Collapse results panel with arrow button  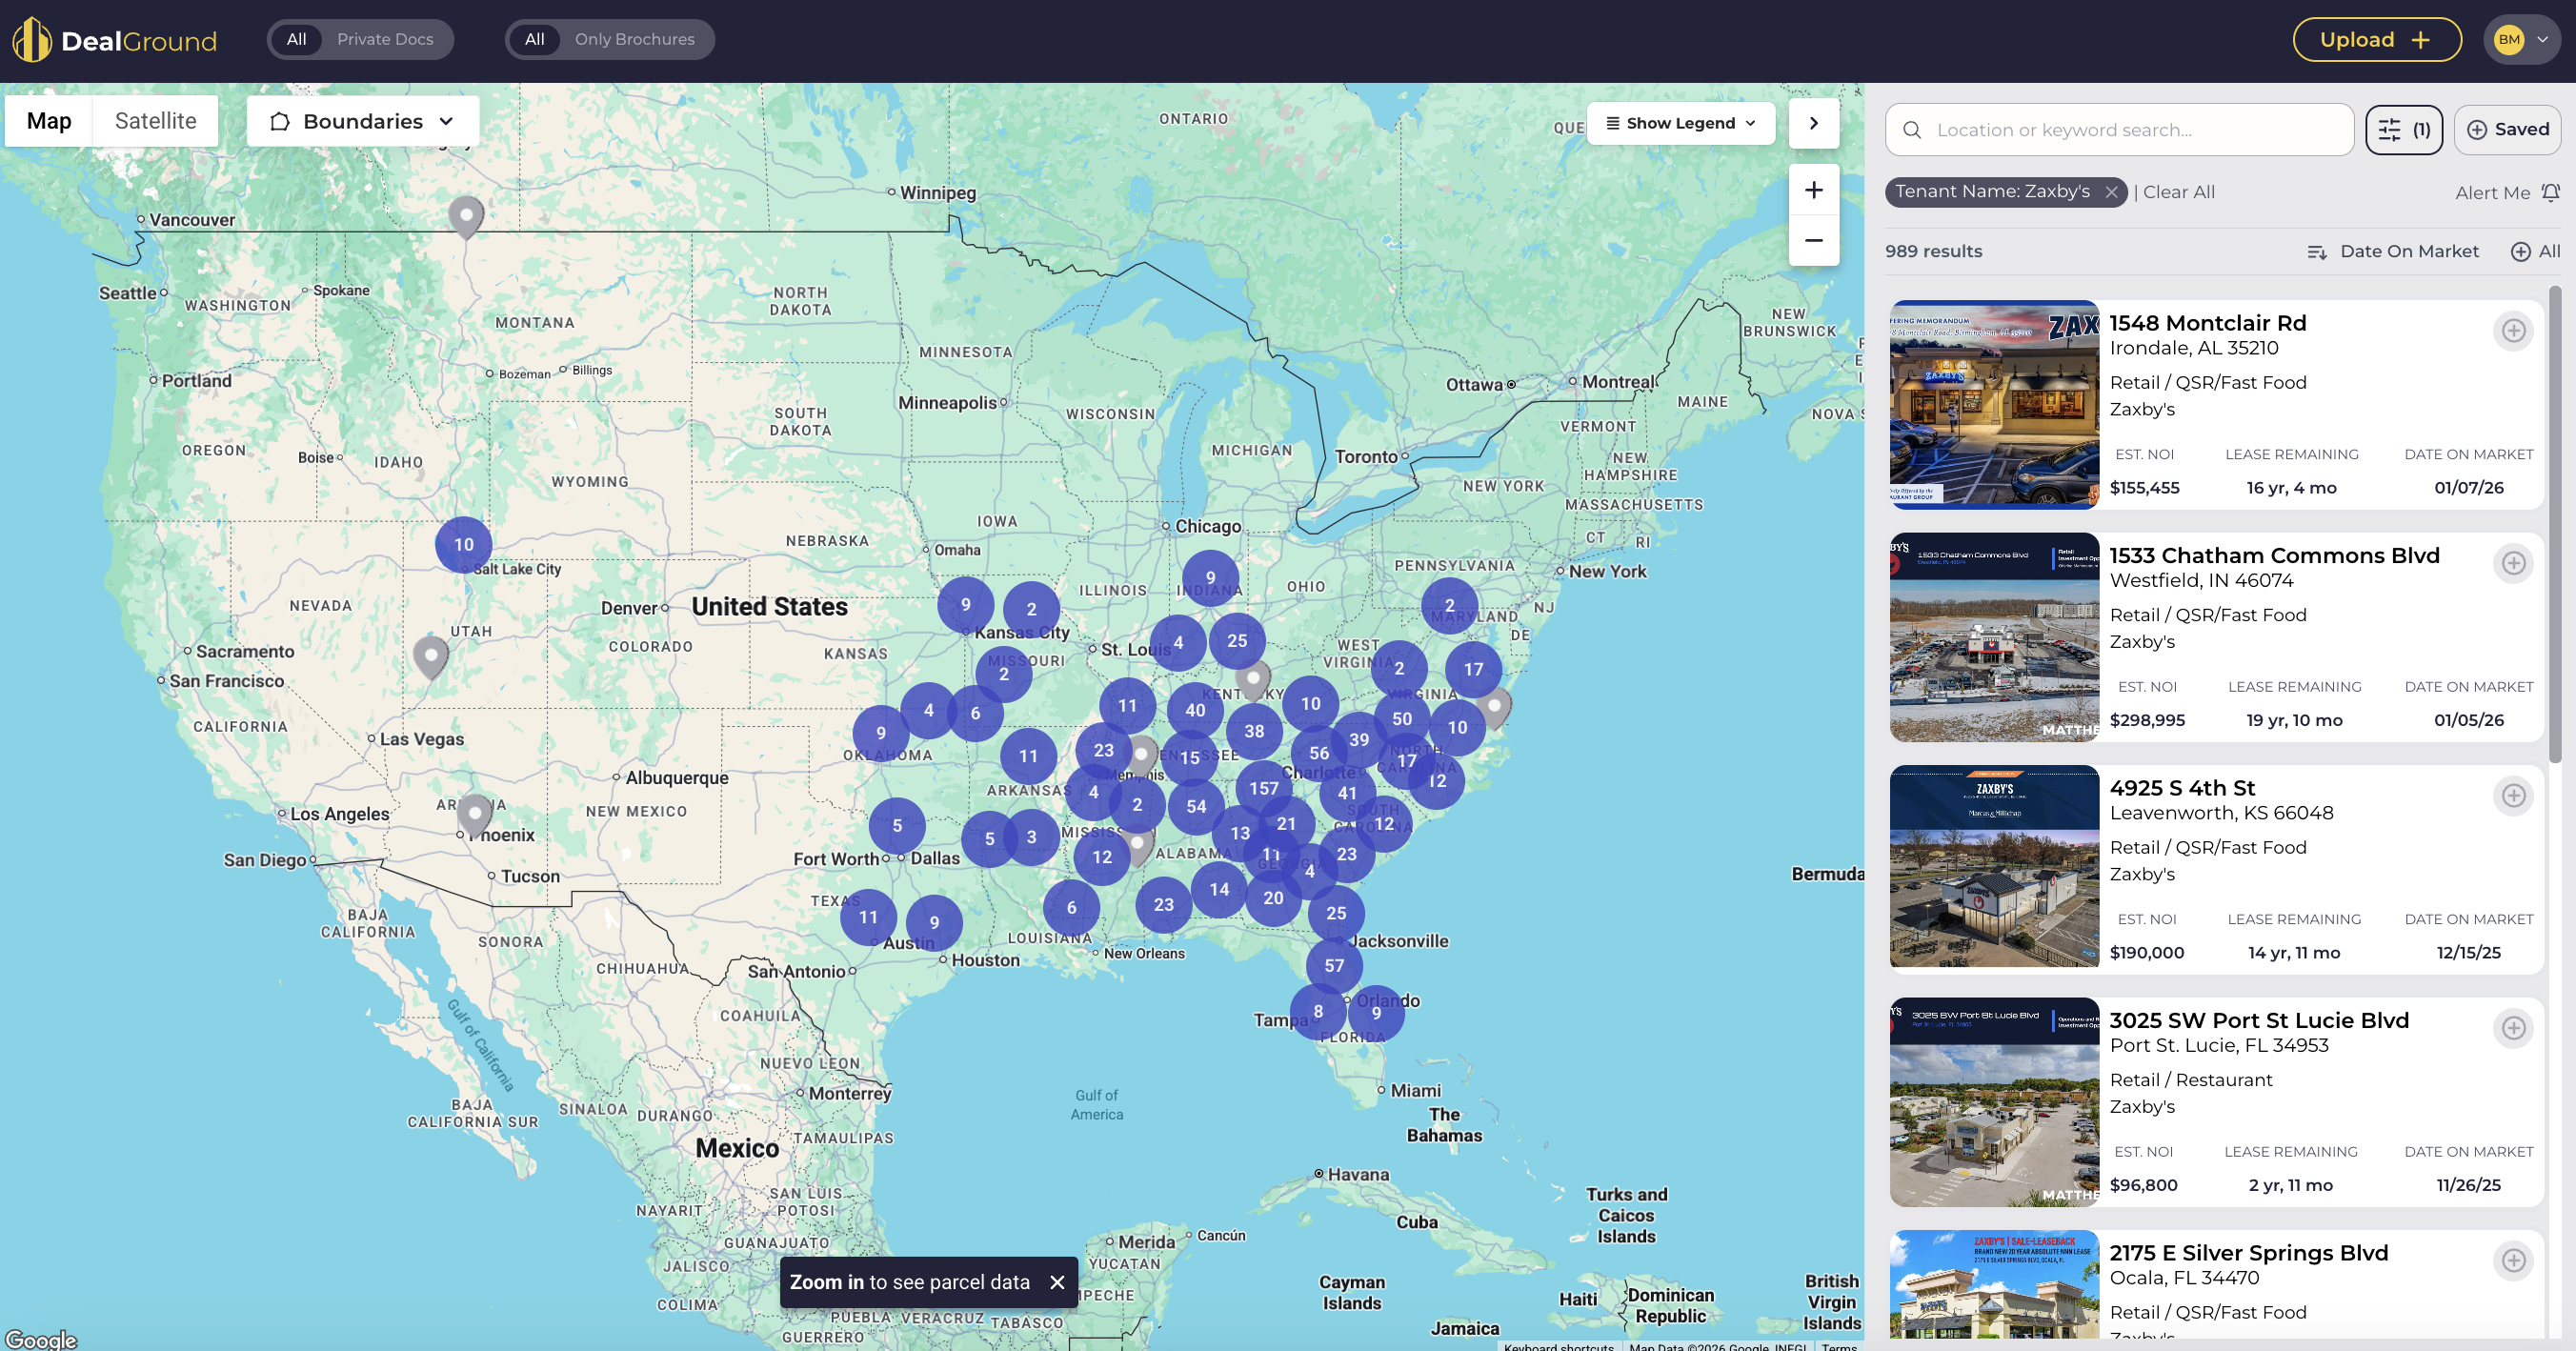(1813, 123)
